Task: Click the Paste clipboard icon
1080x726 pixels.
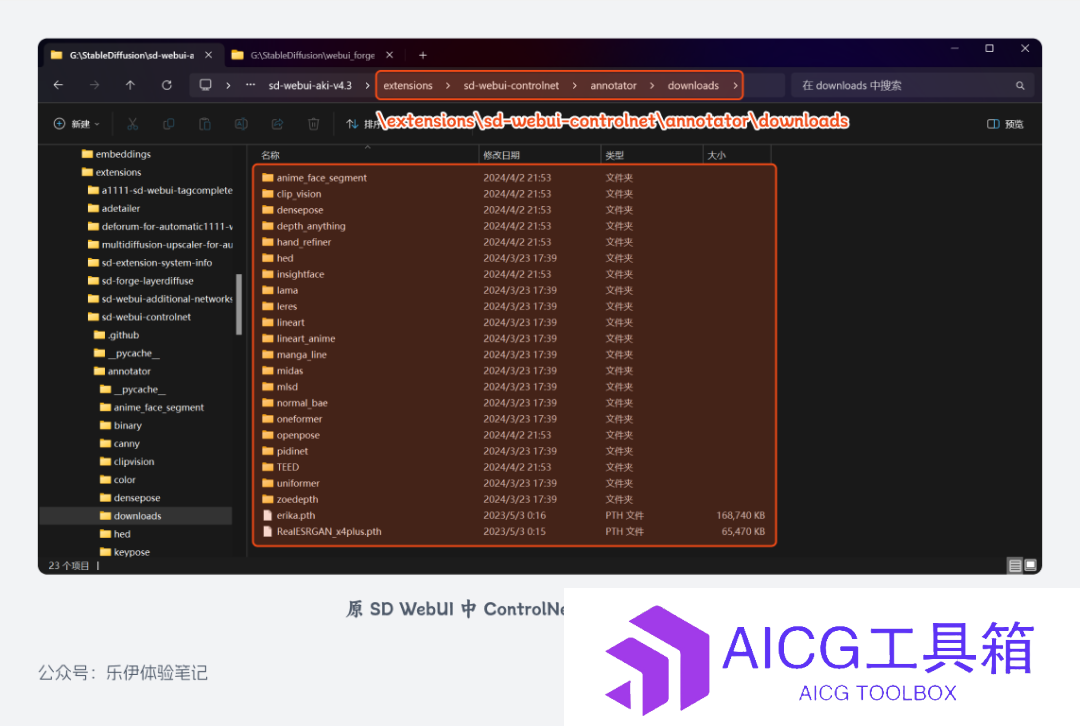Action: [205, 124]
